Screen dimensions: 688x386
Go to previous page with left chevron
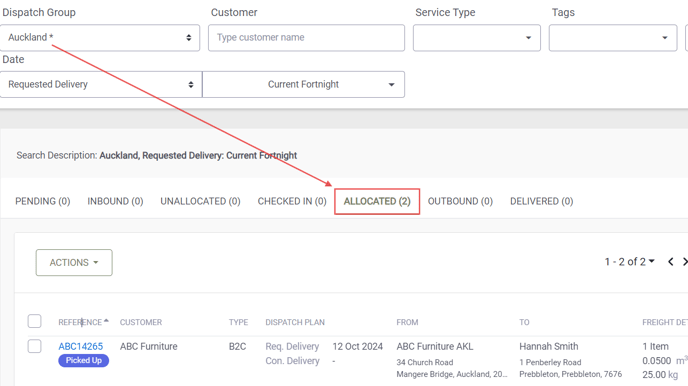(670, 262)
